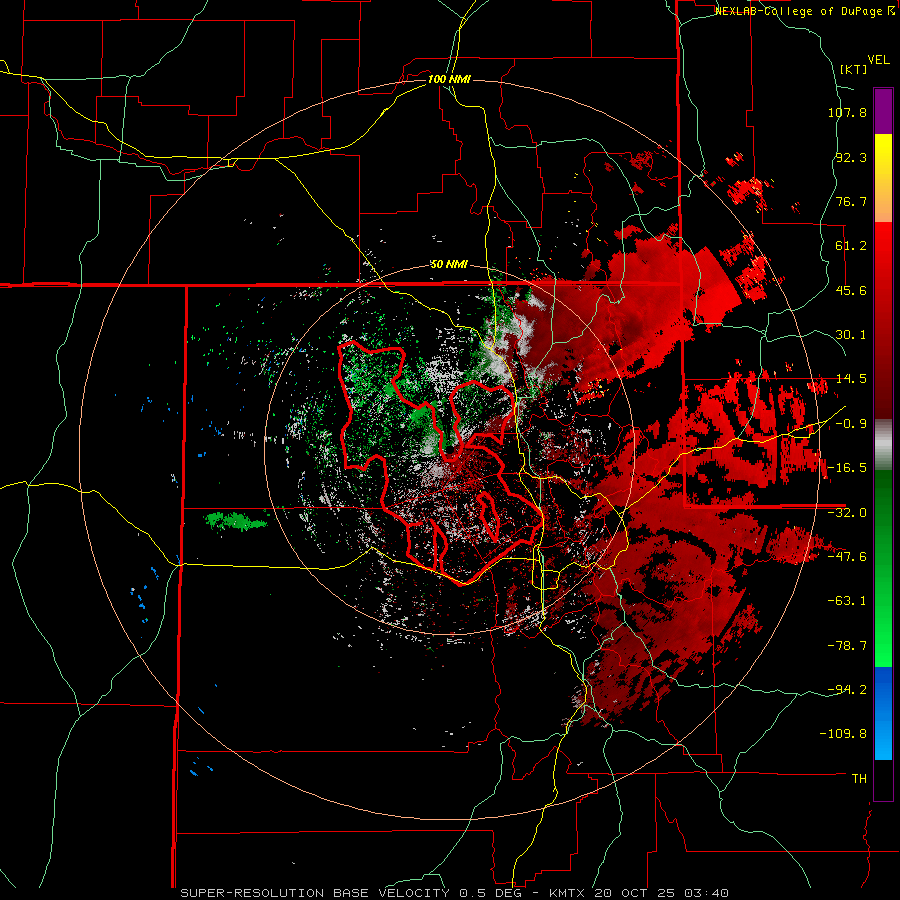The image size is (900, 900).
Task: Select the 45.6 scale value
Action: coord(851,290)
